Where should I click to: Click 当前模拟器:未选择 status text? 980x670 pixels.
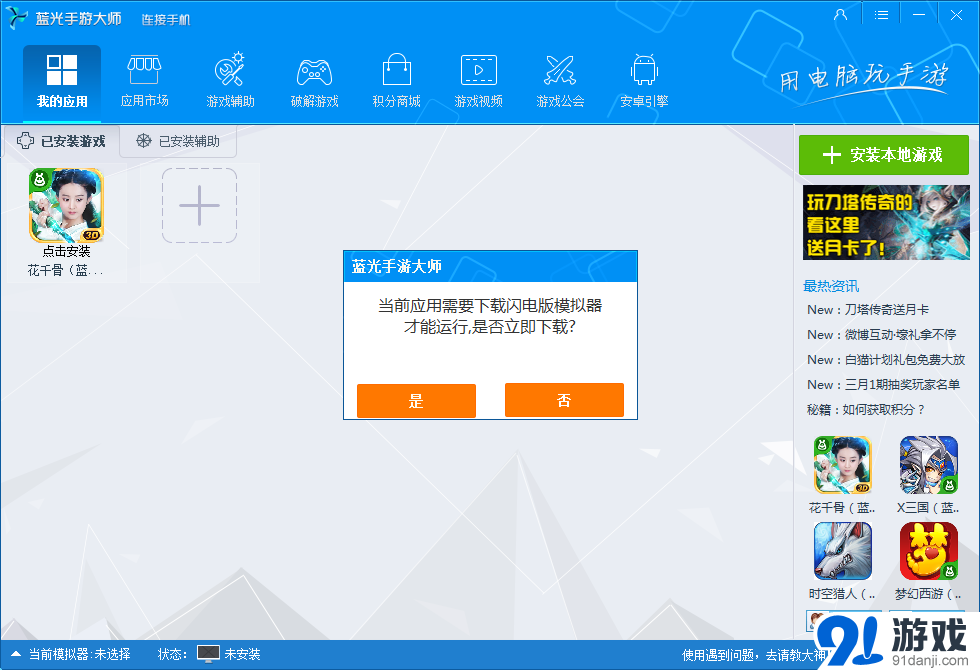79,654
